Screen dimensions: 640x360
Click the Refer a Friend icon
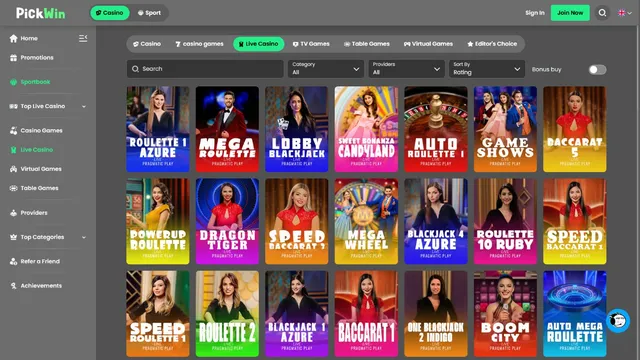[13, 261]
